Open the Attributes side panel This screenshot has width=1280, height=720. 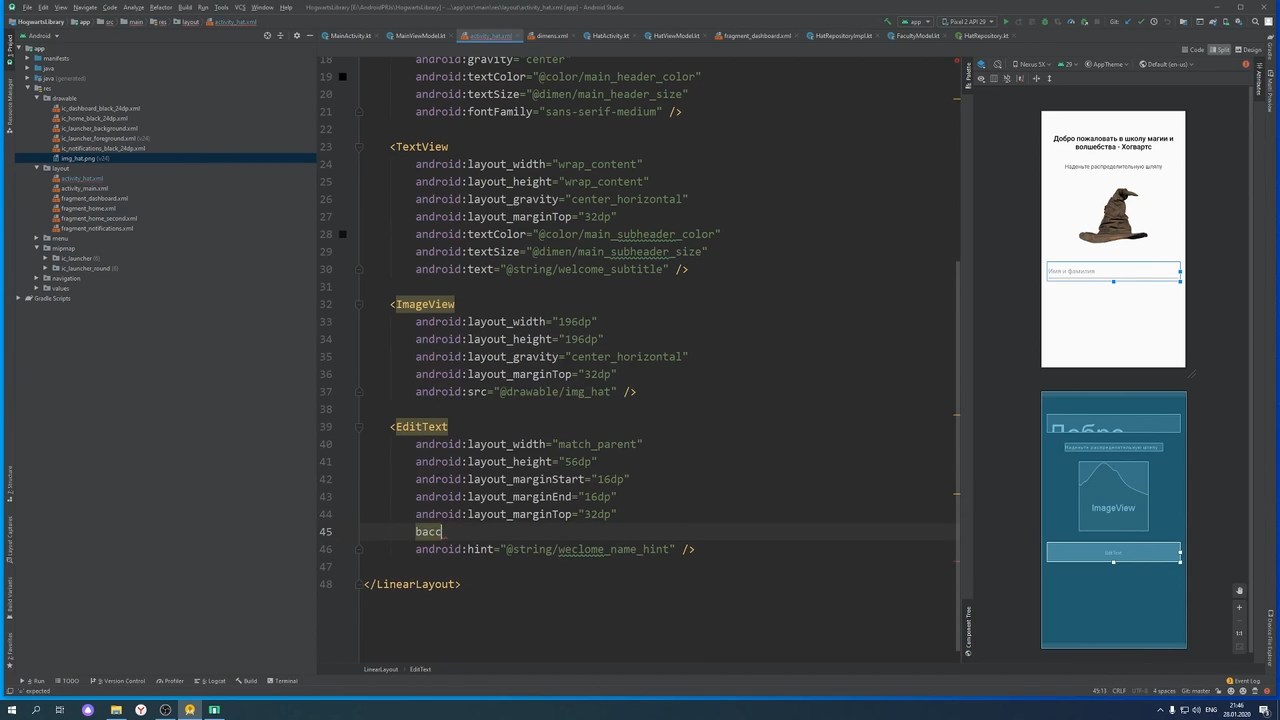(x=1259, y=79)
